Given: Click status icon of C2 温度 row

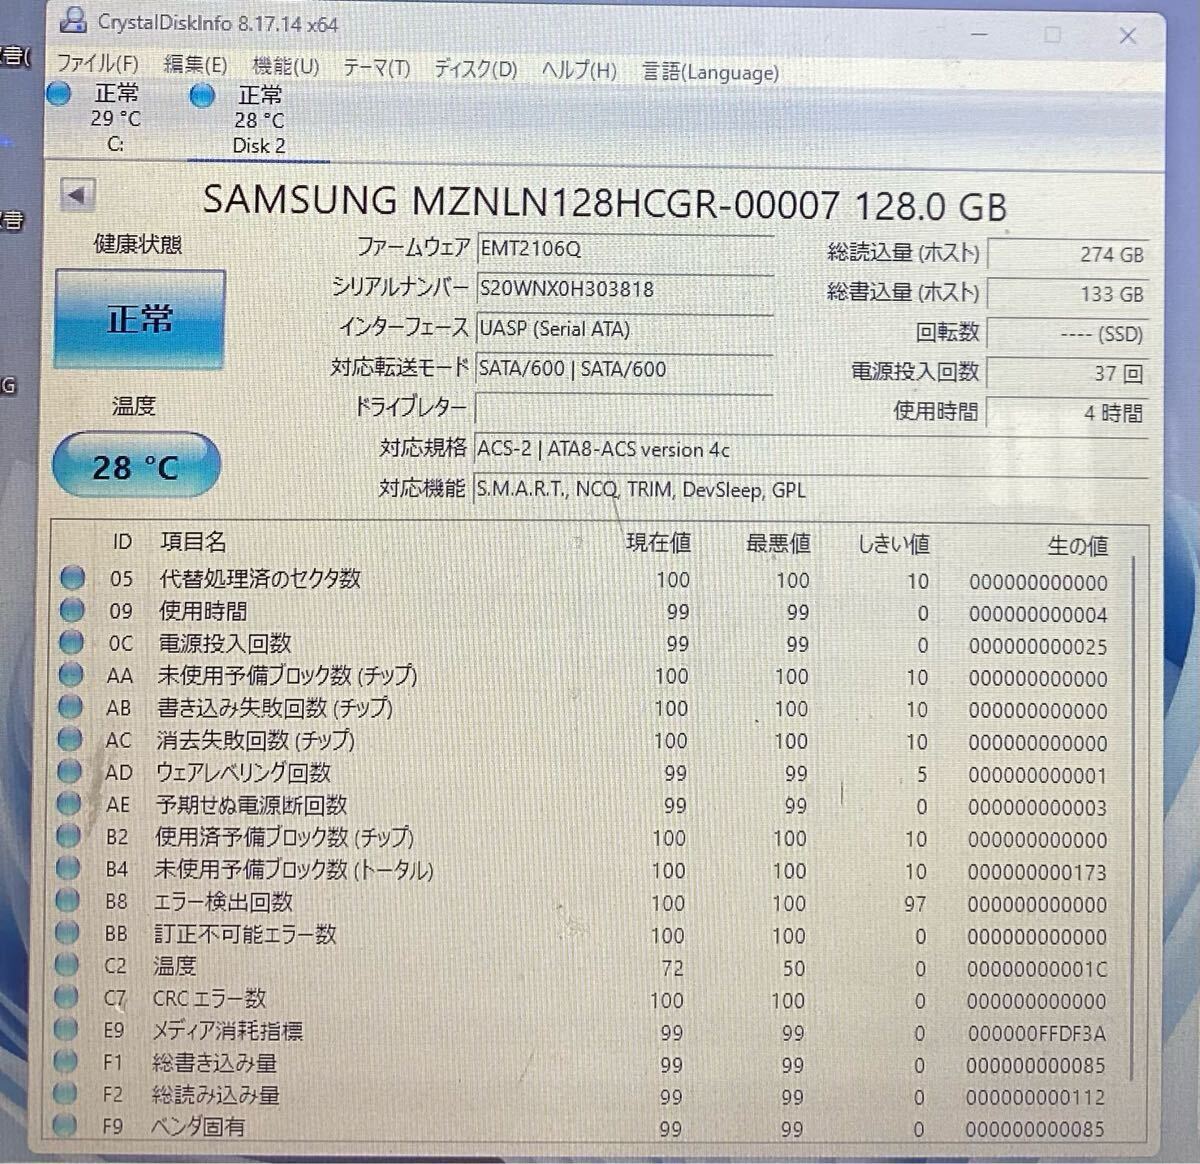Looking at the screenshot, I should (67, 965).
